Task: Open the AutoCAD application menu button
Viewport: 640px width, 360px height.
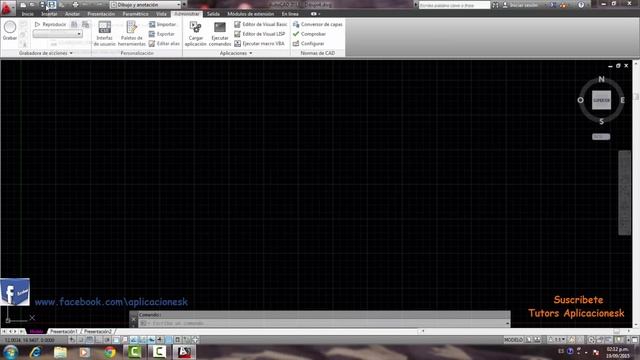Action: pos(7,8)
